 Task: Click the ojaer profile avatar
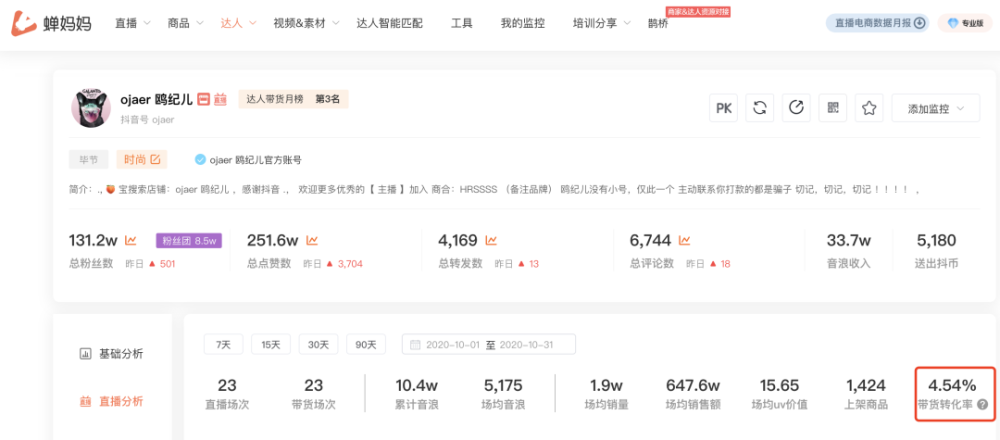pyautogui.click(x=91, y=108)
